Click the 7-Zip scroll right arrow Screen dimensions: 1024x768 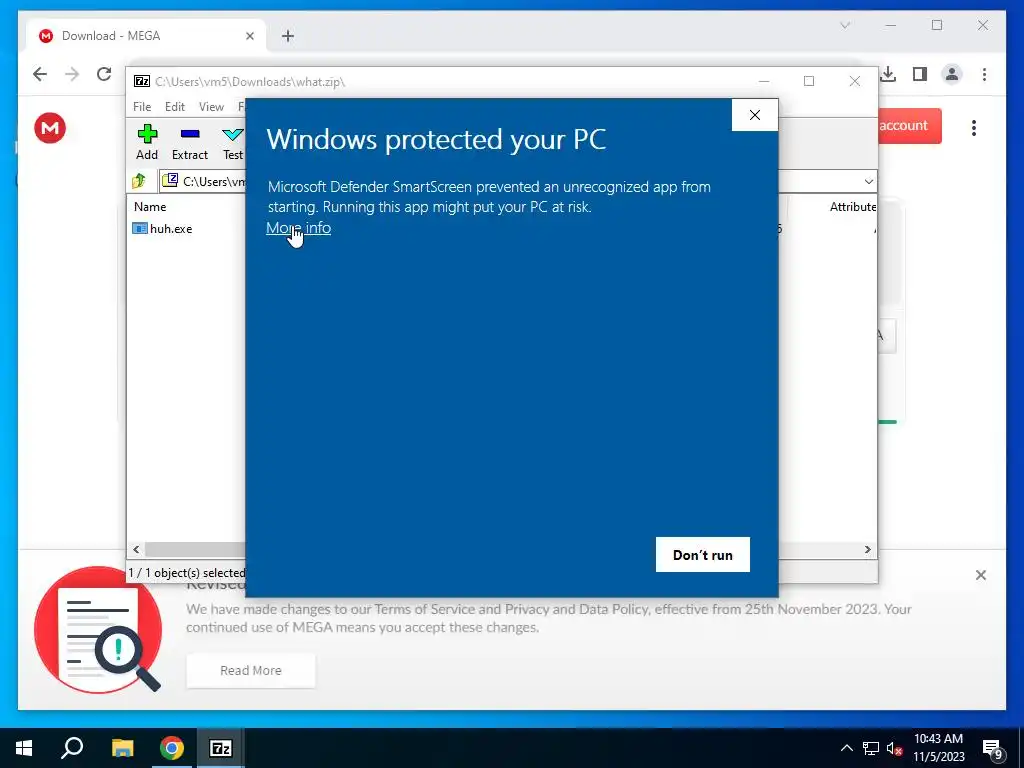click(867, 549)
